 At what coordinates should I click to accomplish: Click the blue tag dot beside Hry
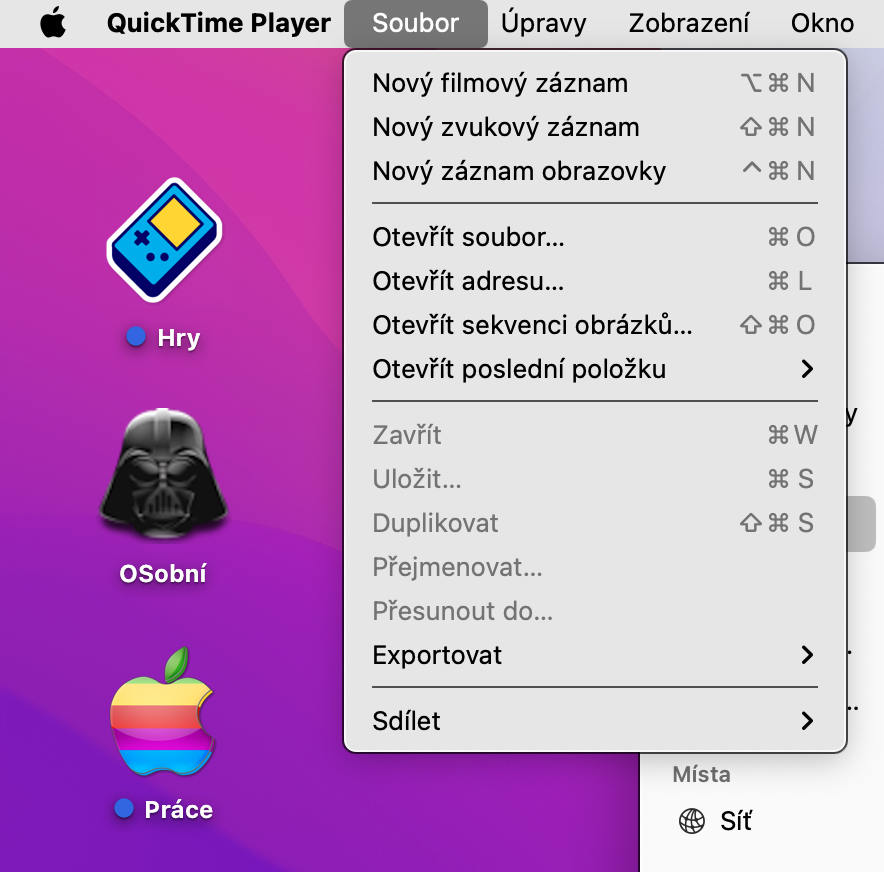point(136,337)
